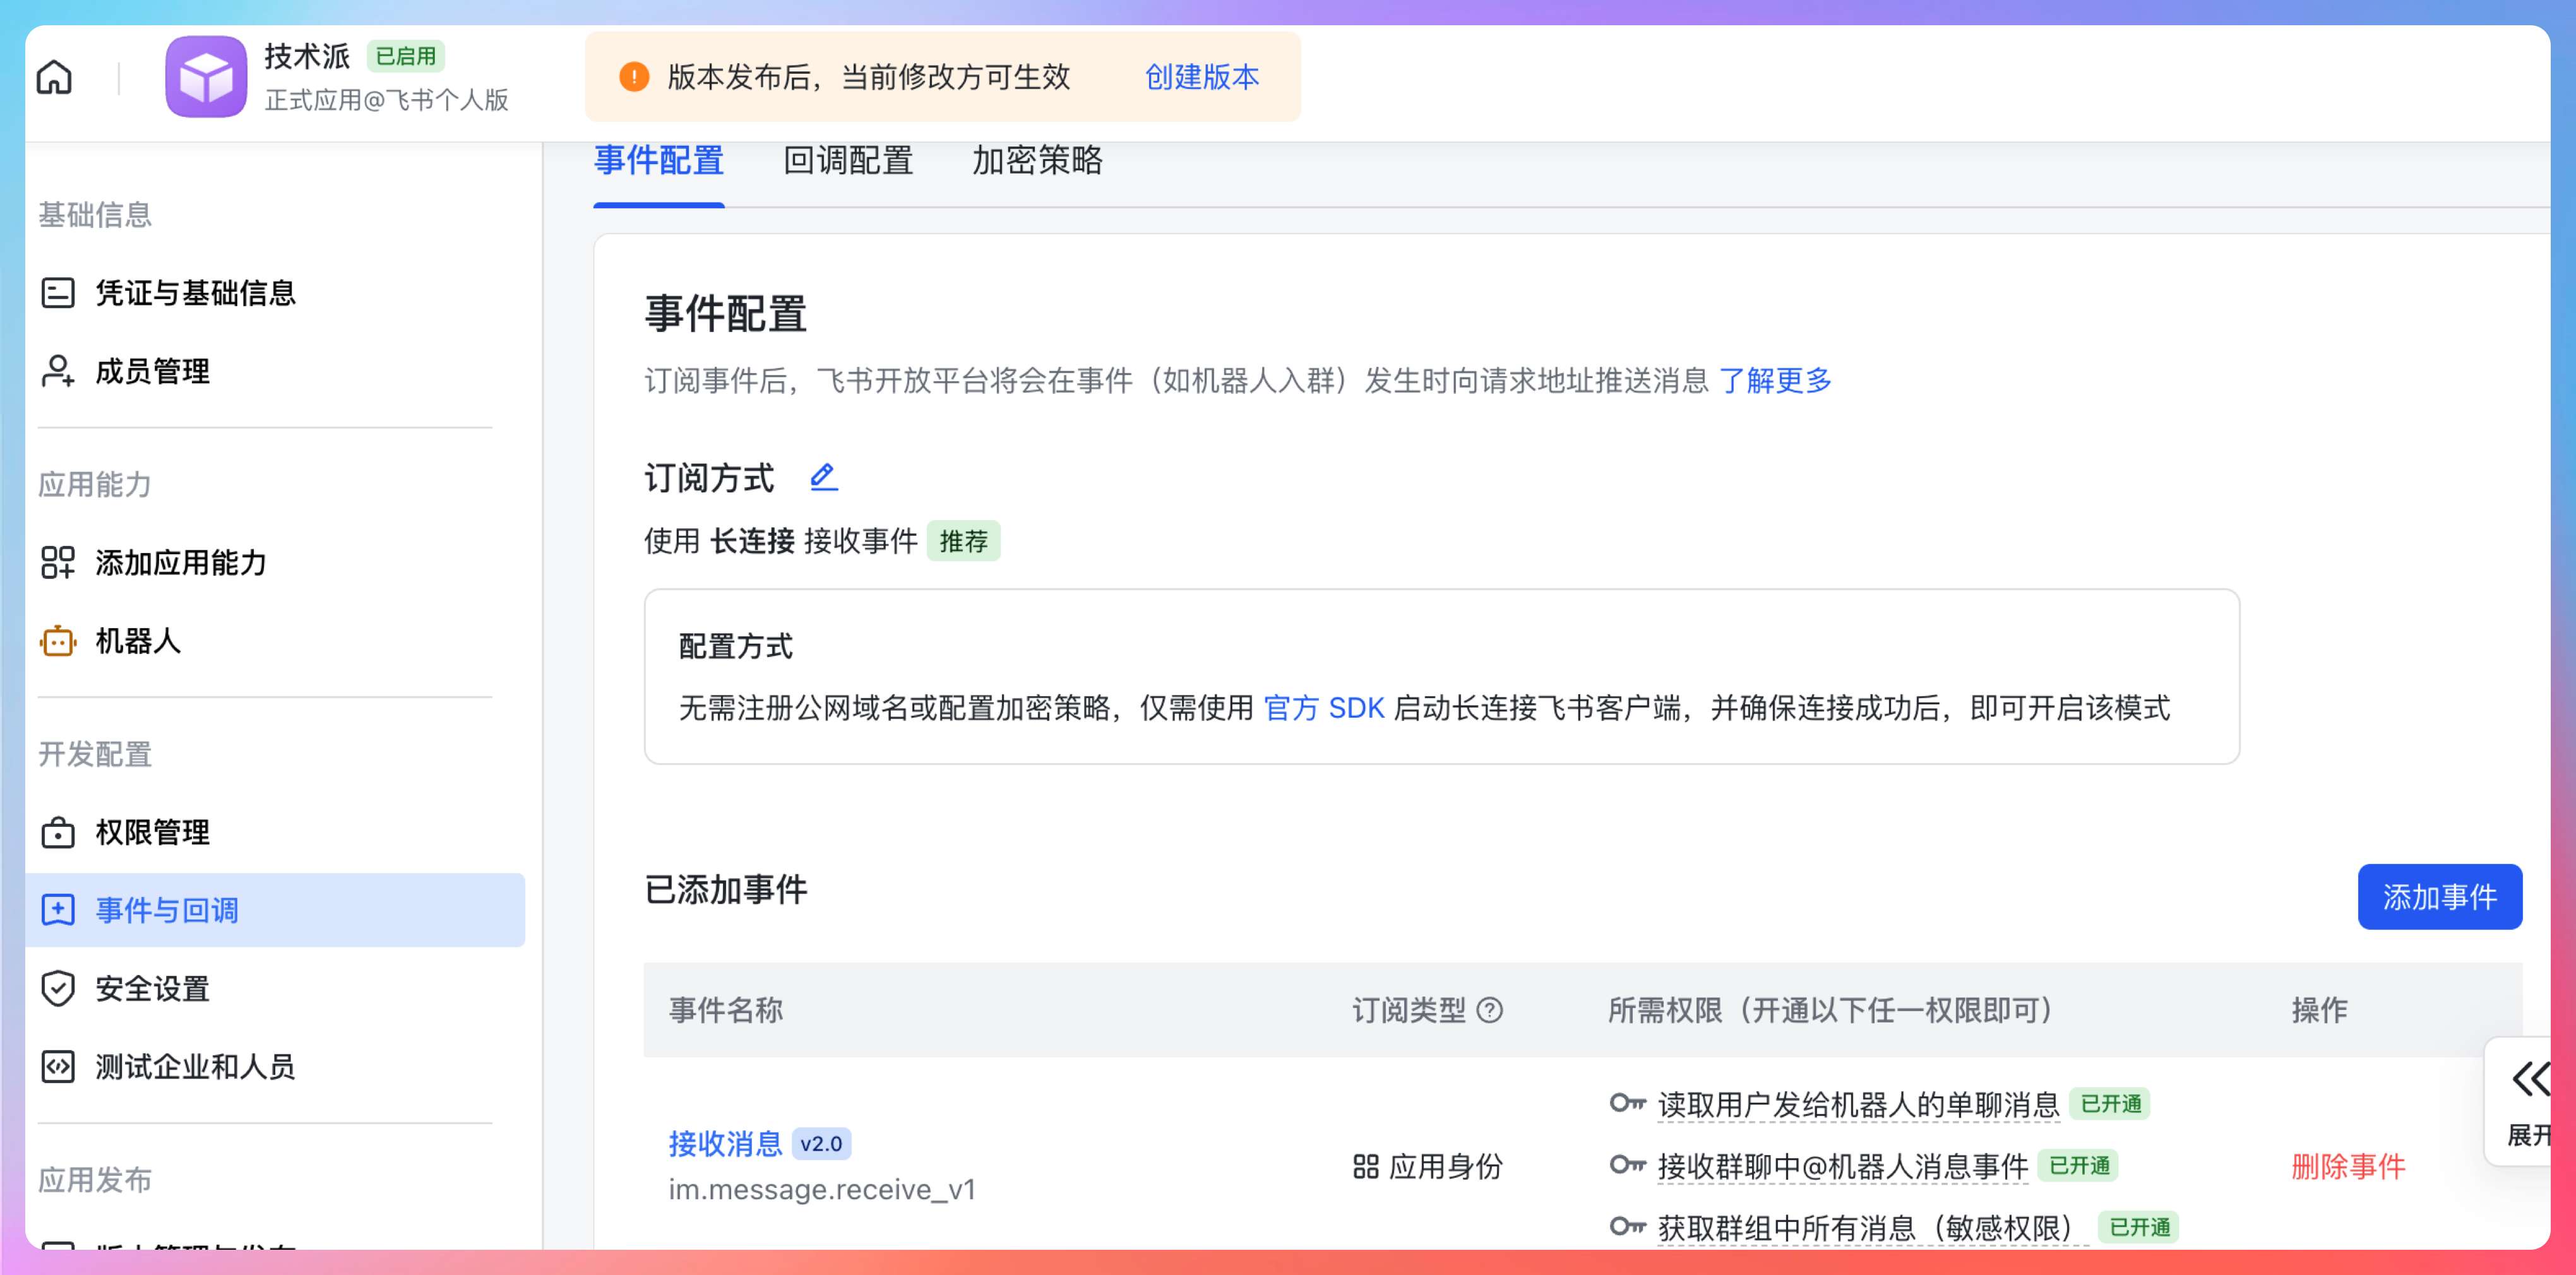Click the purple cube app logo

[206, 77]
